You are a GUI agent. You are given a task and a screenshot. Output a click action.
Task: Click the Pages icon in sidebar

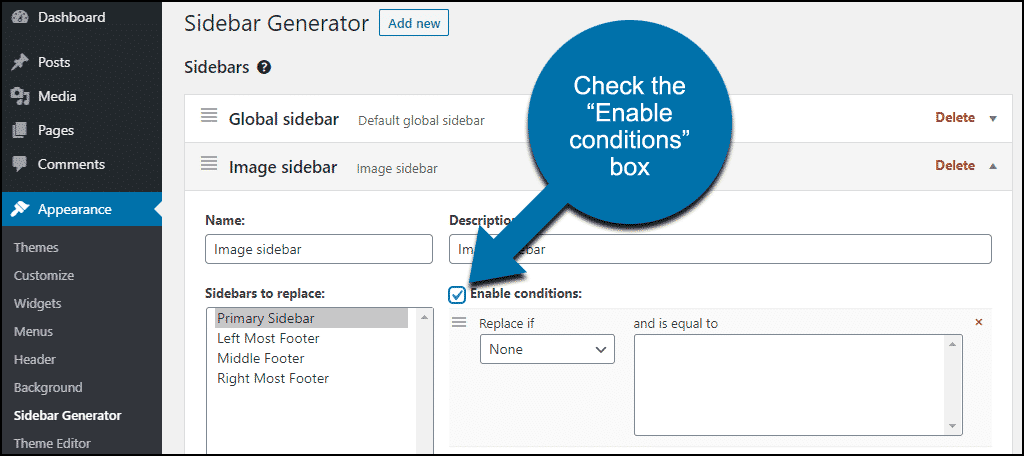click(20, 130)
